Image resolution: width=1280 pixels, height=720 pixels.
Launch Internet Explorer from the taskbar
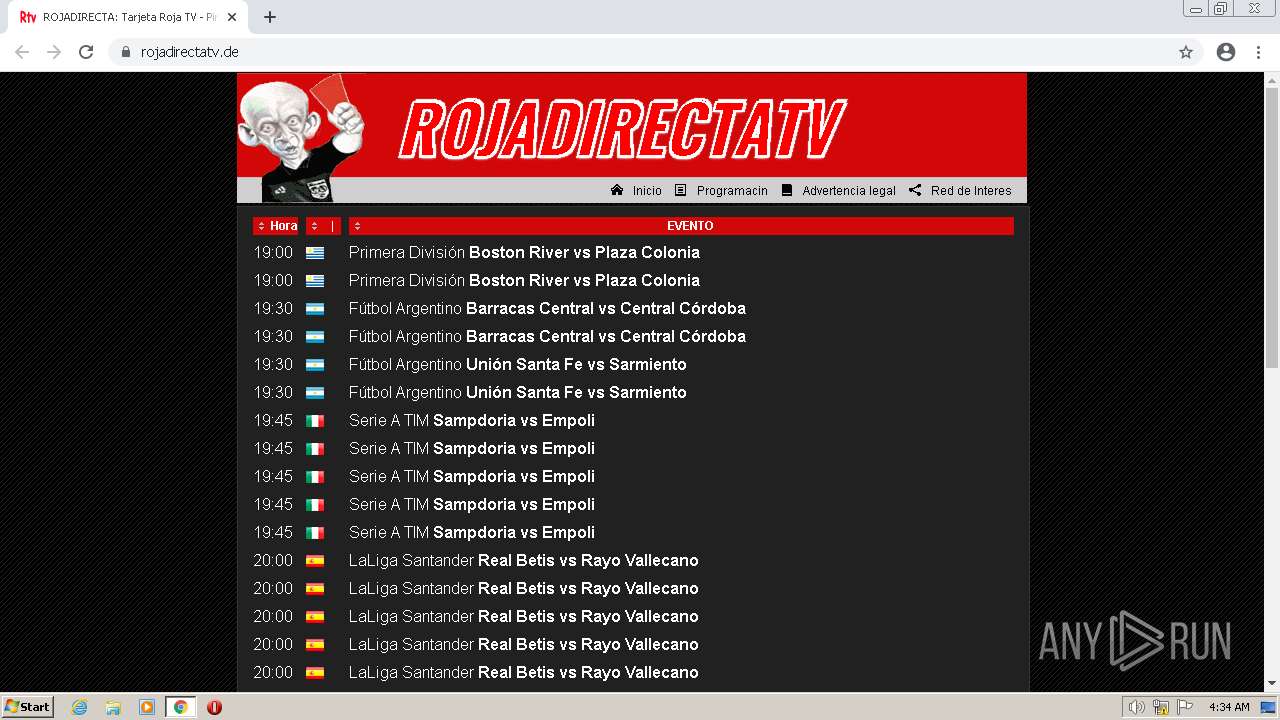coord(80,707)
